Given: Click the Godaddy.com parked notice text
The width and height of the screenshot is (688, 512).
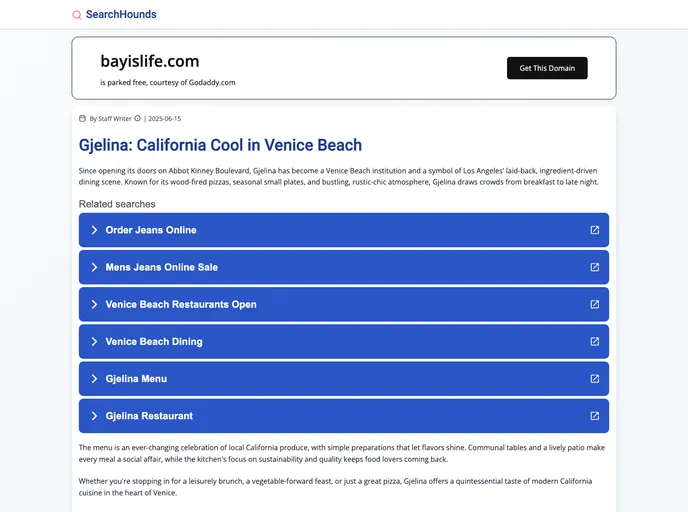Looking at the screenshot, I should click(x=168, y=82).
